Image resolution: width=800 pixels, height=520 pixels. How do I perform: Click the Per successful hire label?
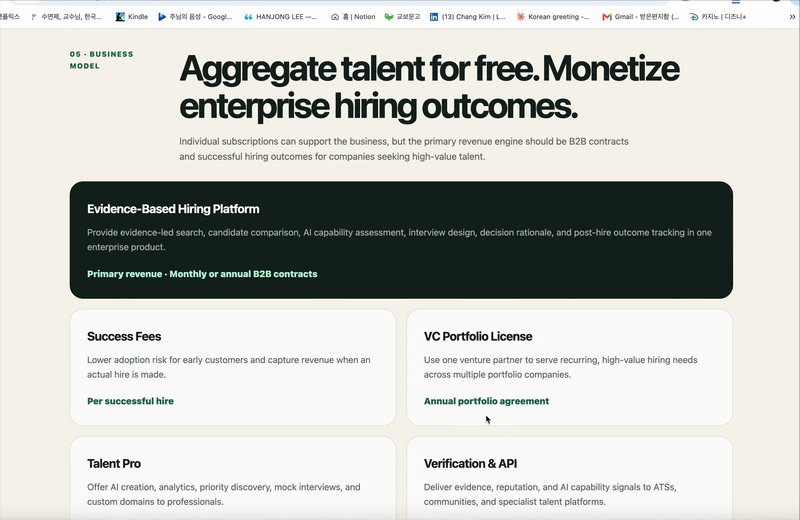(130, 401)
